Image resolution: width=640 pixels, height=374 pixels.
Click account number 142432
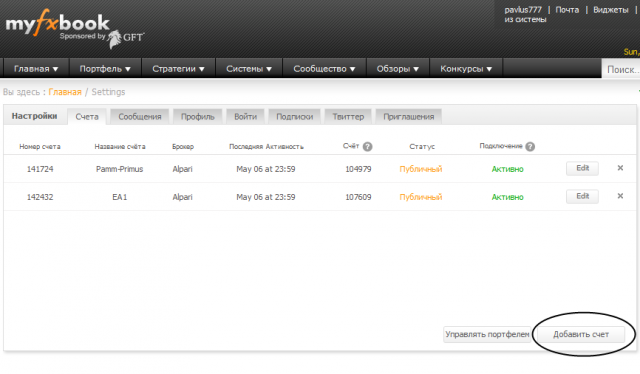(40, 197)
